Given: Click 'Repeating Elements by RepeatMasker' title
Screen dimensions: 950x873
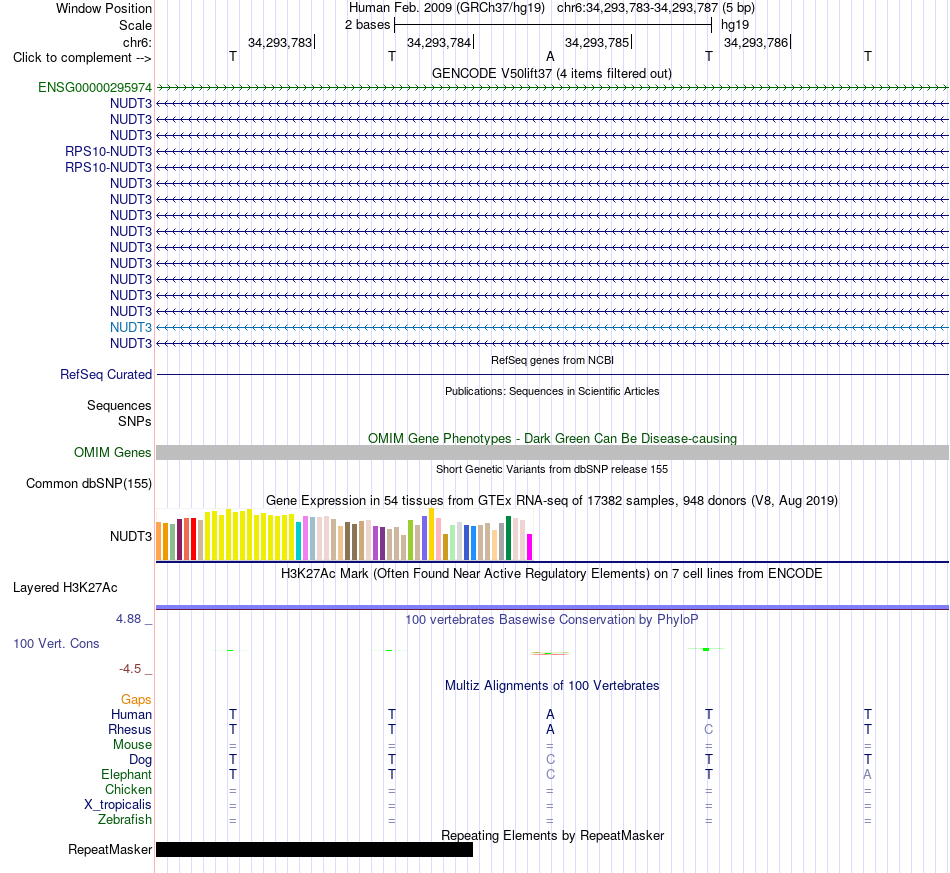Looking at the screenshot, I should [552, 835].
